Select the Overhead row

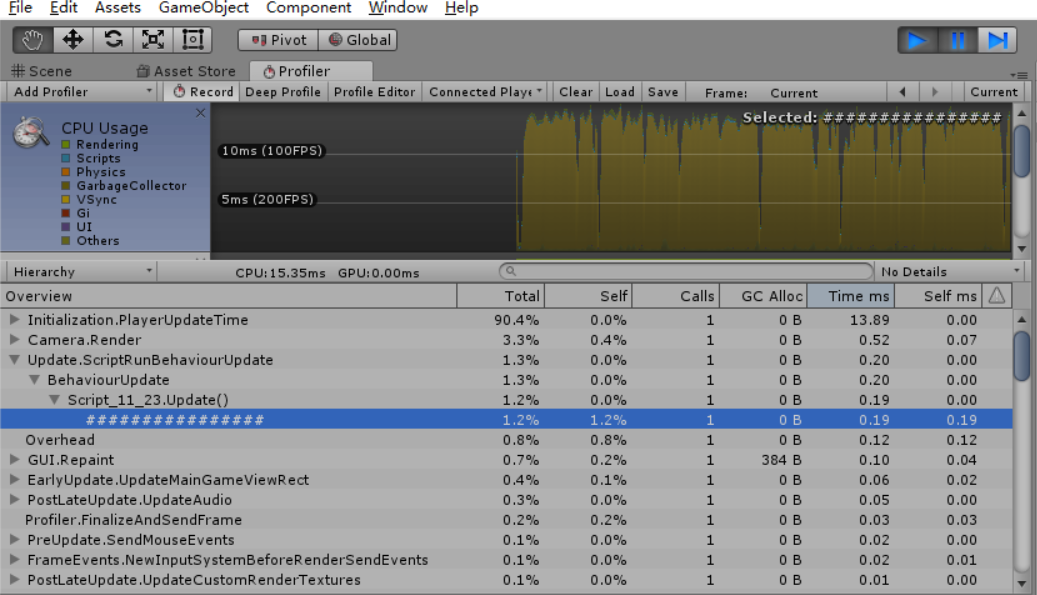(x=507, y=440)
